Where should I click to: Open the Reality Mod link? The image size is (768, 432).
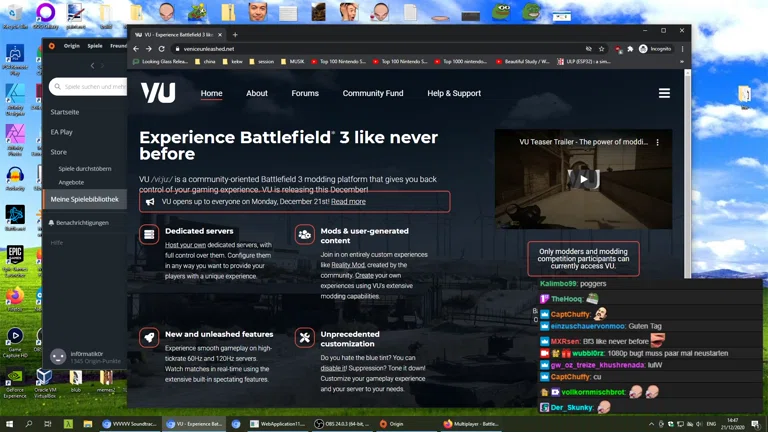tap(348, 265)
